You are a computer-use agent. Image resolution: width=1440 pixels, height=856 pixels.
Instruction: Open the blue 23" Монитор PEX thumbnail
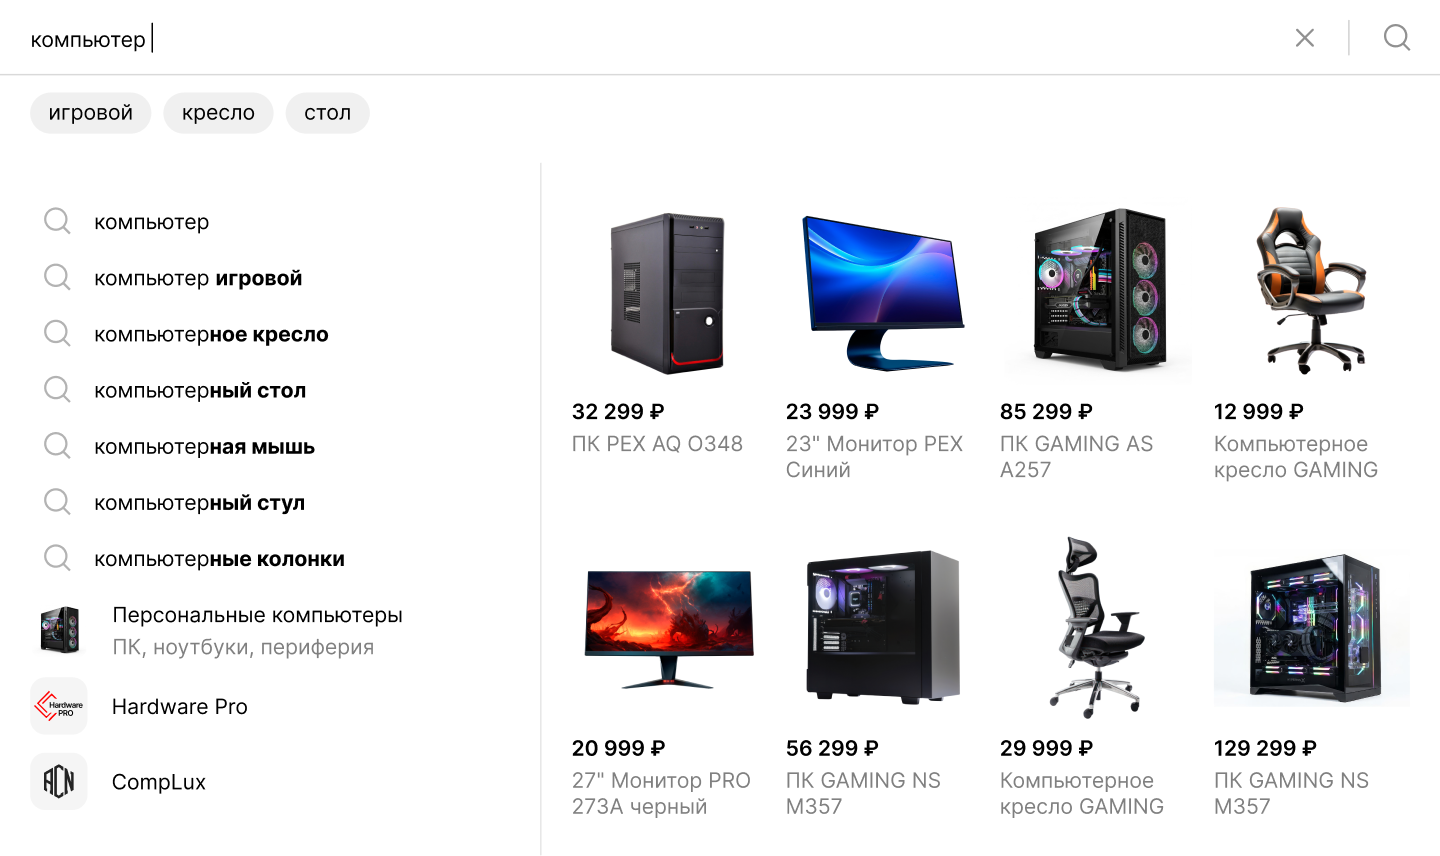click(x=882, y=292)
